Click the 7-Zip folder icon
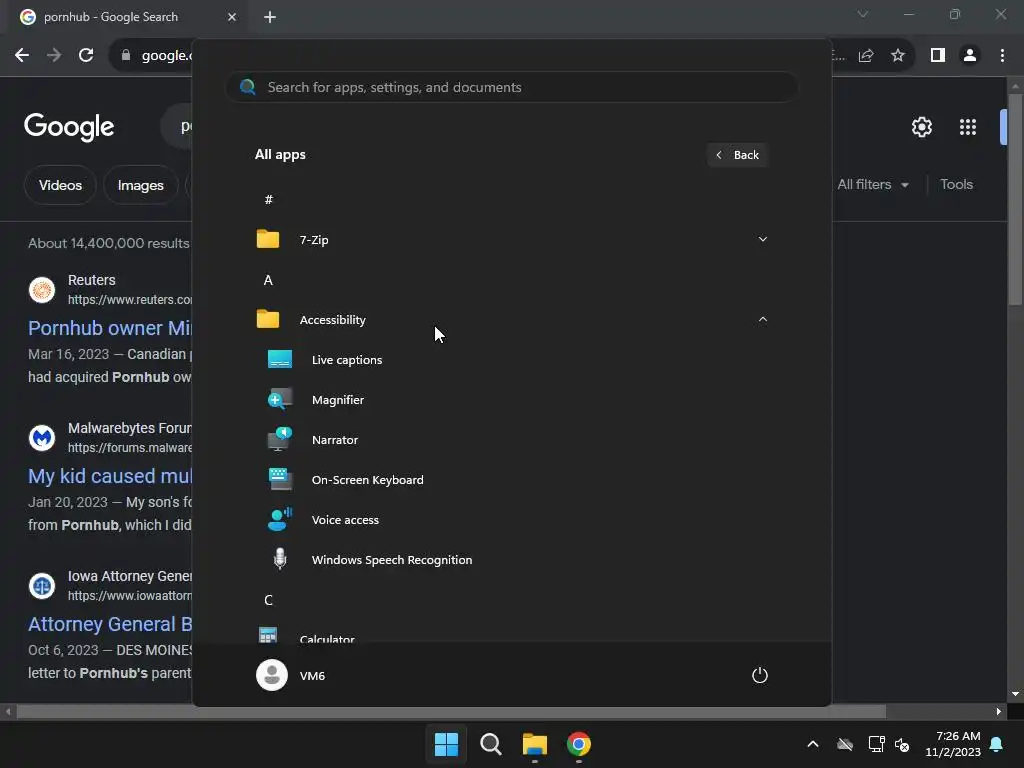The height and width of the screenshot is (768, 1024). (x=268, y=240)
